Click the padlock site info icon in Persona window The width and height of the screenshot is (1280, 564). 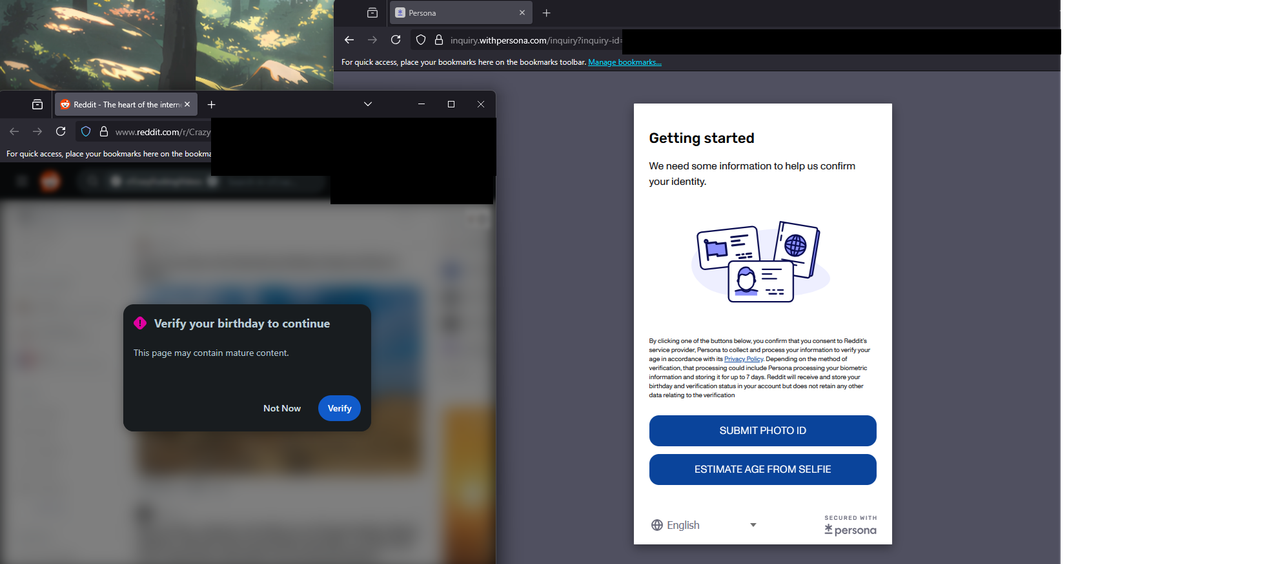click(x=438, y=40)
